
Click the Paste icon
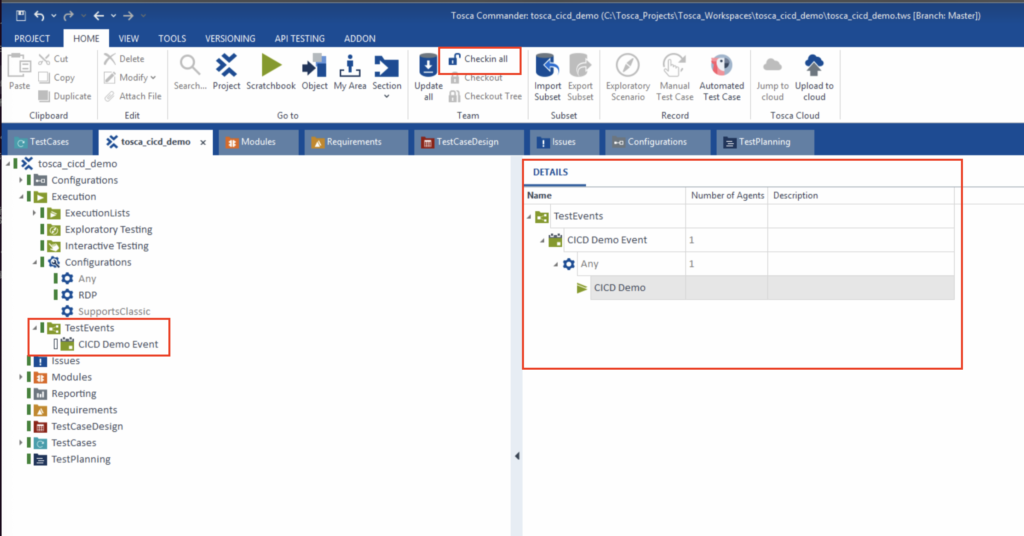[19, 72]
